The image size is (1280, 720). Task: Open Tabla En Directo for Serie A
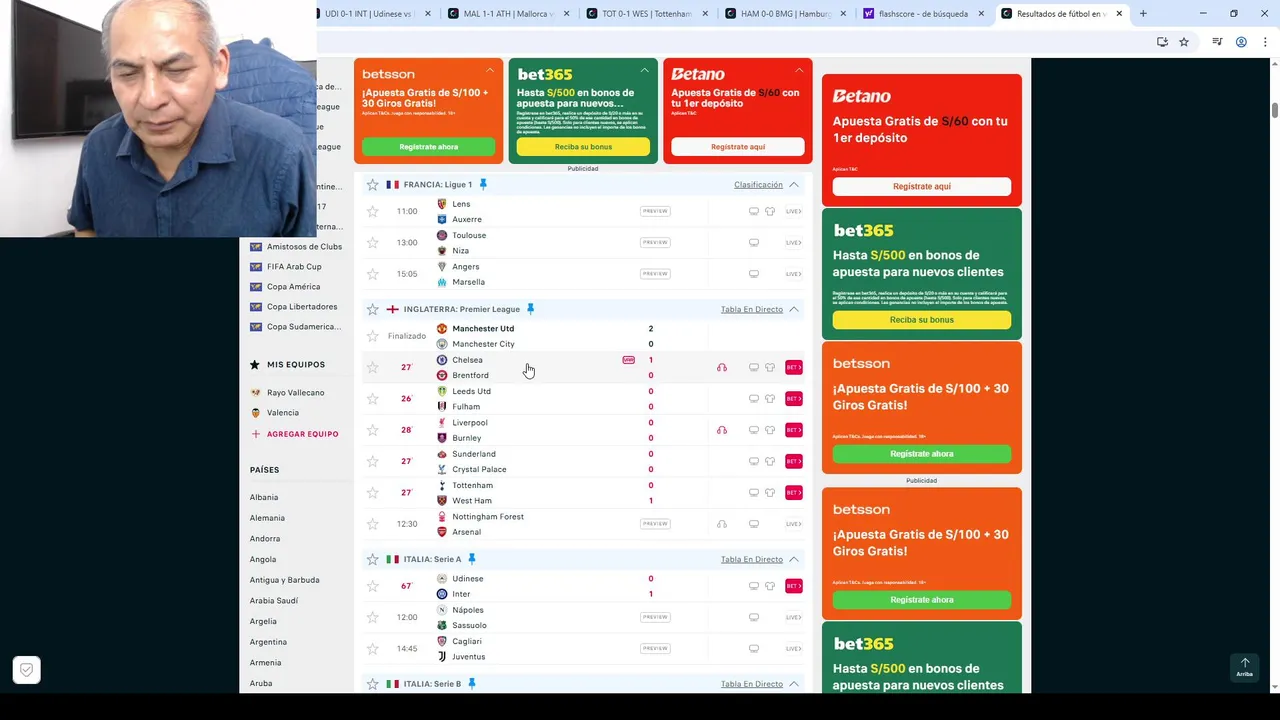pyautogui.click(x=752, y=560)
